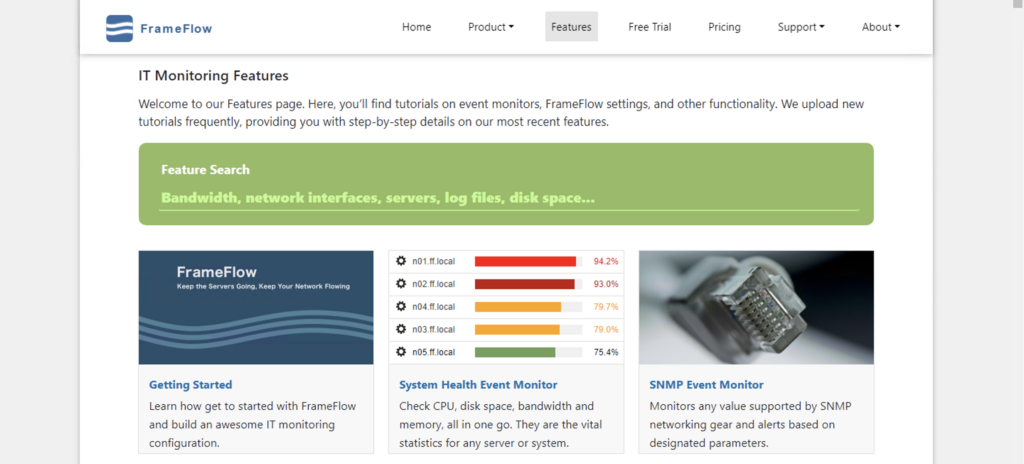Image resolution: width=1024 pixels, height=464 pixels.
Task: Open the SNMP Event Monitor link
Action: tap(707, 385)
